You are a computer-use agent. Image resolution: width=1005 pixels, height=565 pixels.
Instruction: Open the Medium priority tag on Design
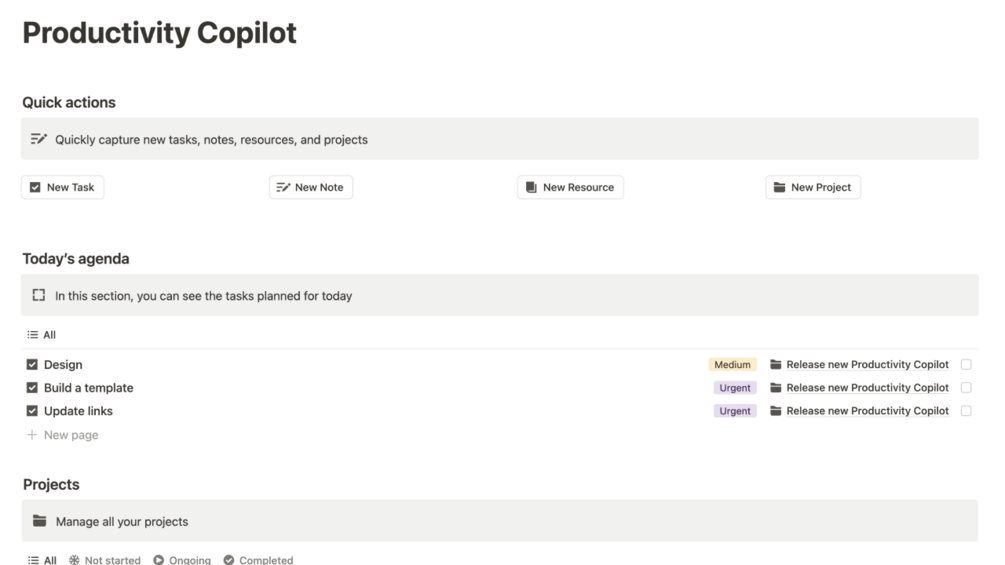(732, 364)
